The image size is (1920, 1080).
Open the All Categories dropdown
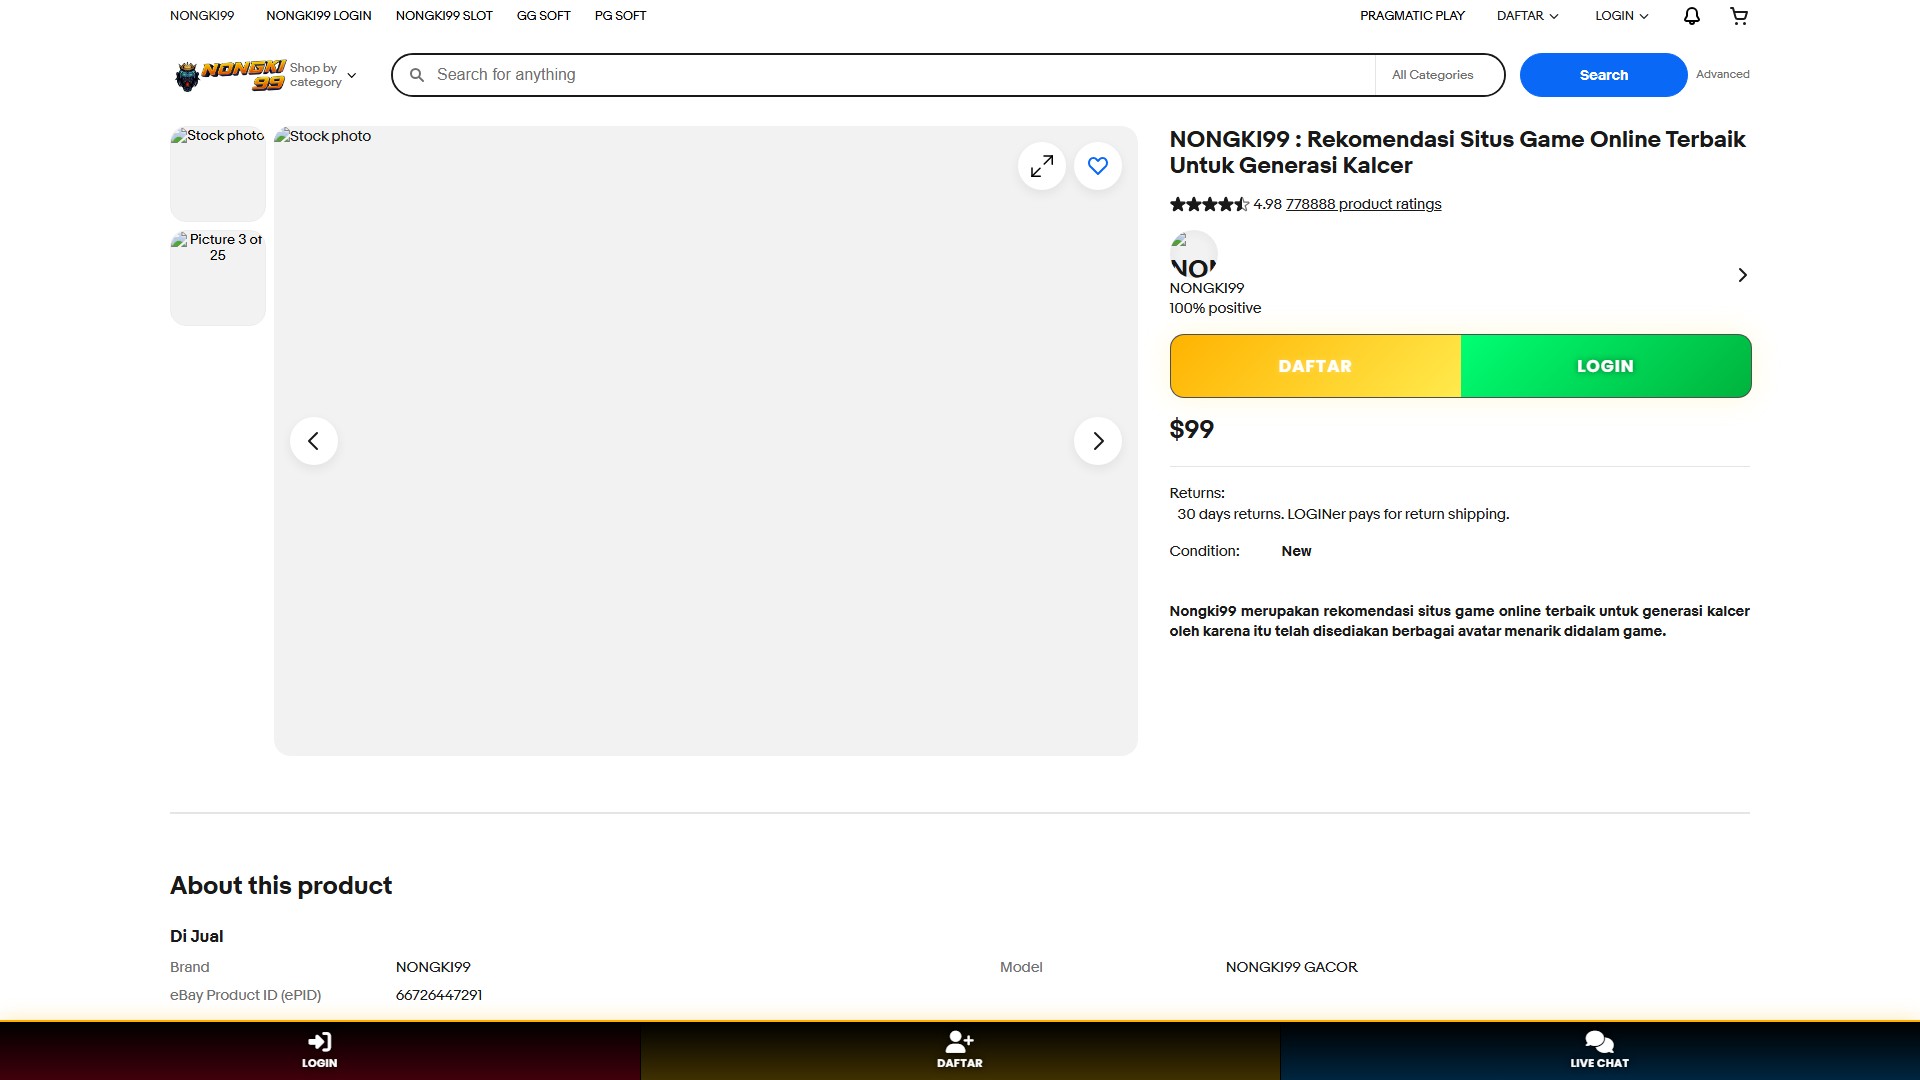[x=1432, y=75]
